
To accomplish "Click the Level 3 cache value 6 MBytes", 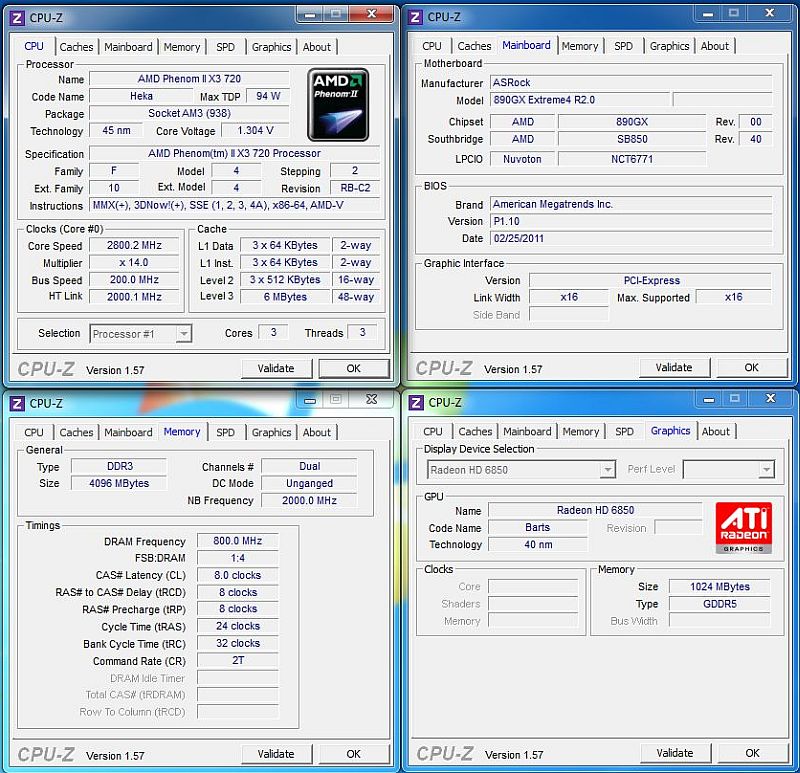I will [x=285, y=297].
